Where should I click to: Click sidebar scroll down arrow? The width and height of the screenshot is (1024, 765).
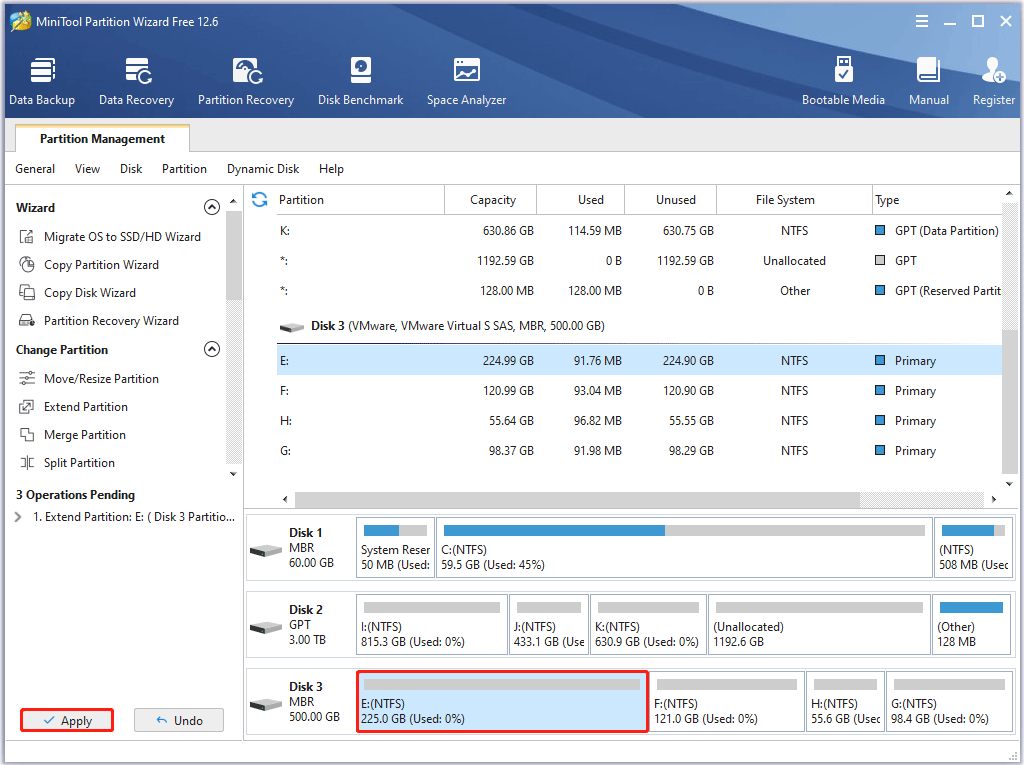tap(233, 474)
